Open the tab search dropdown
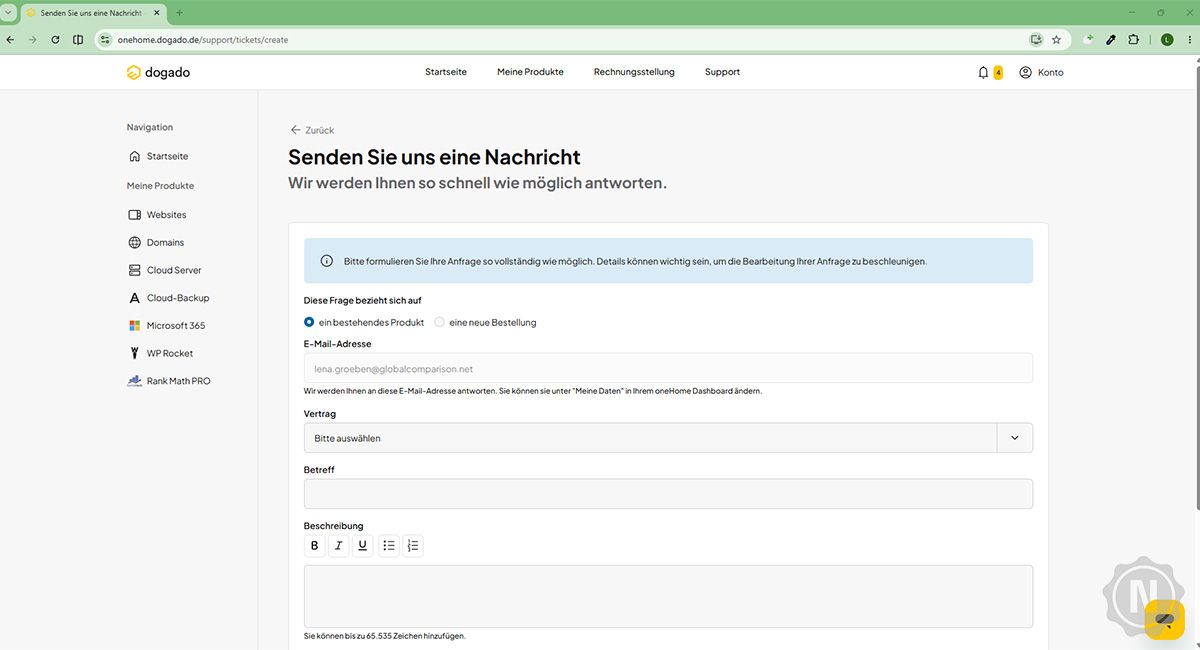The width and height of the screenshot is (1200, 650). [9, 13]
